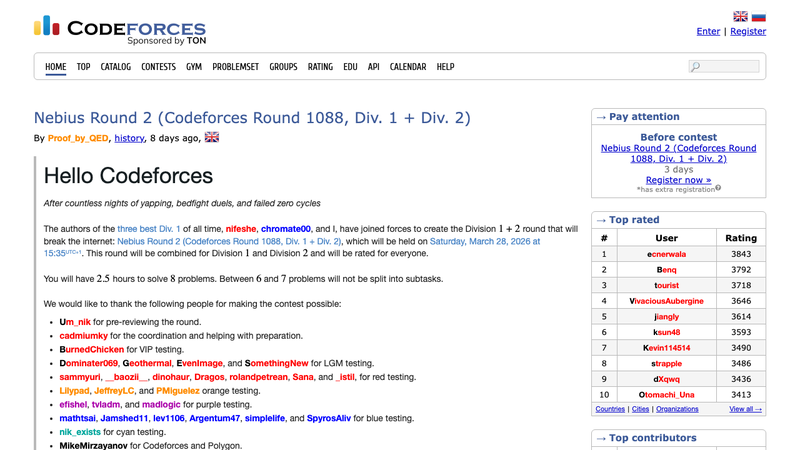Open the HELP menu item
The image size is (800, 450).
445,67
